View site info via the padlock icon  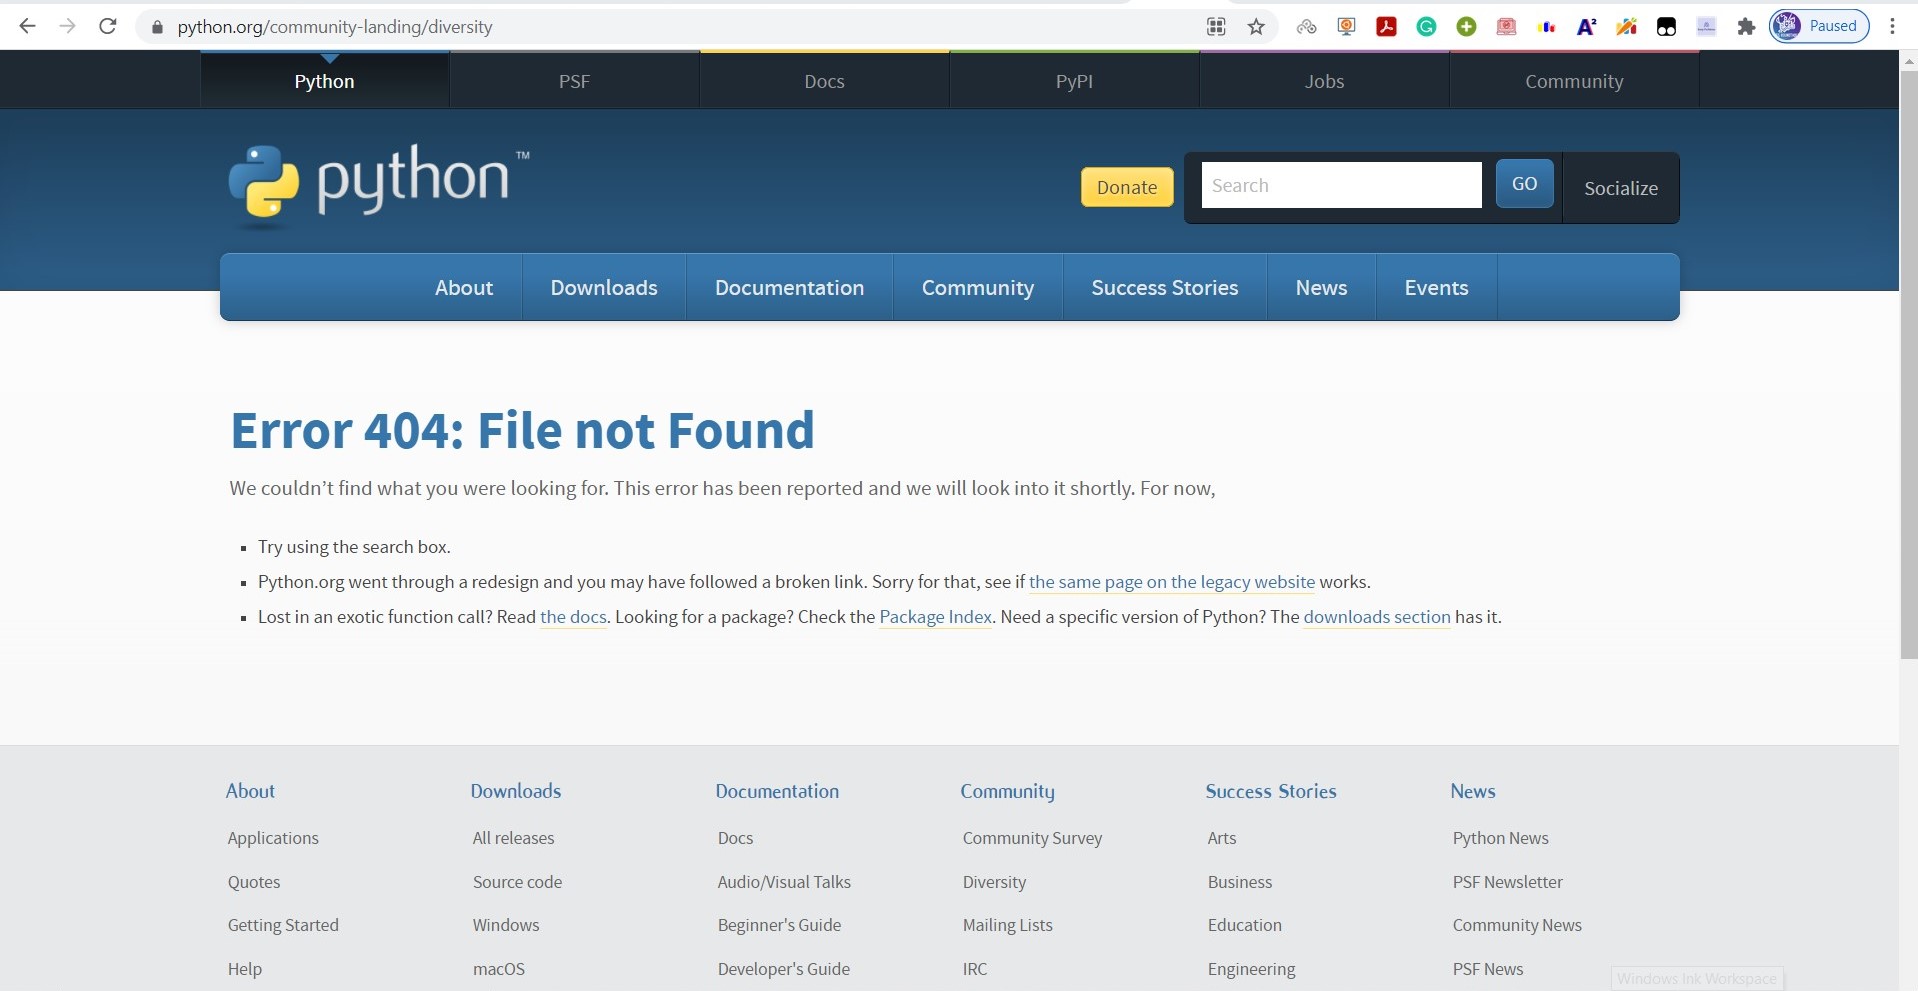(x=157, y=27)
